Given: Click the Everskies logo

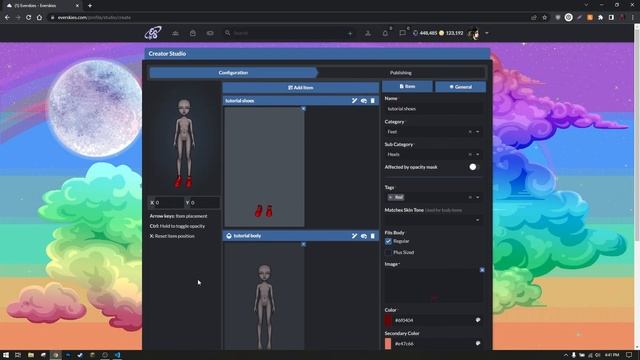Looking at the screenshot, I should coord(153,33).
